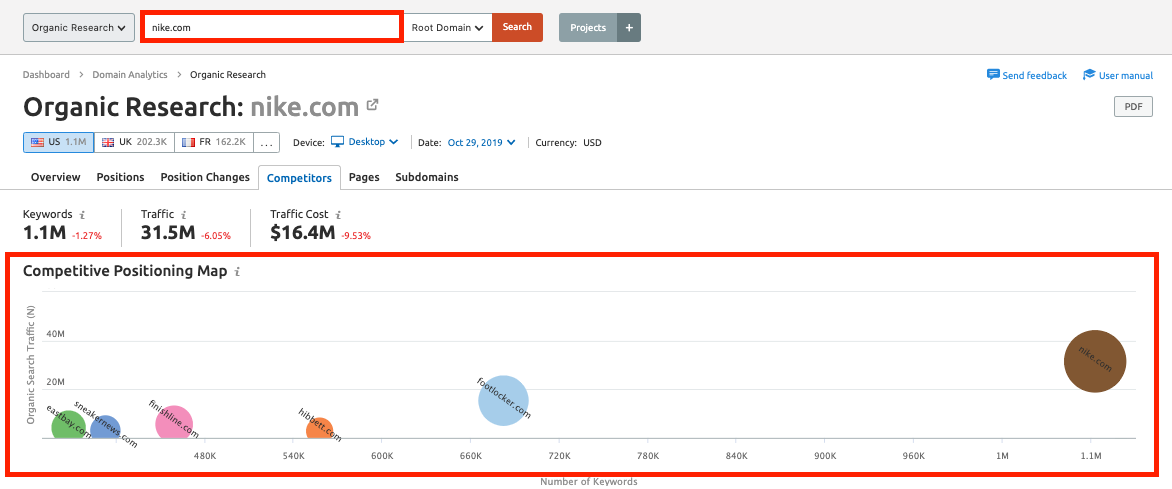Go to Domain Analytics breadcrumb

click(x=130, y=75)
